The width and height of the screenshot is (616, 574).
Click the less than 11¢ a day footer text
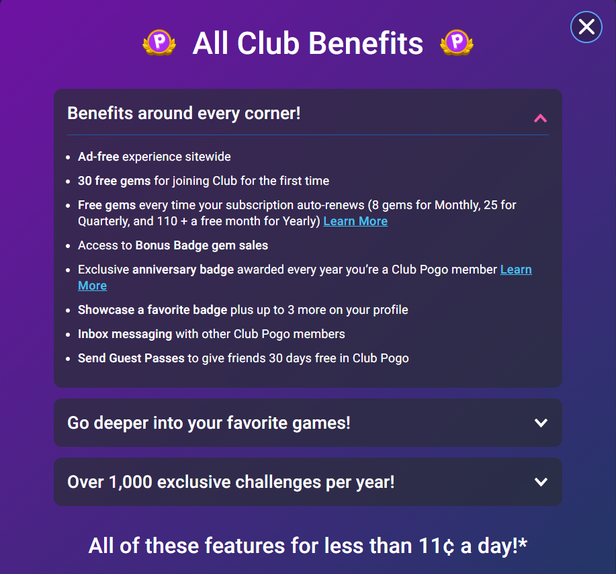pos(308,546)
